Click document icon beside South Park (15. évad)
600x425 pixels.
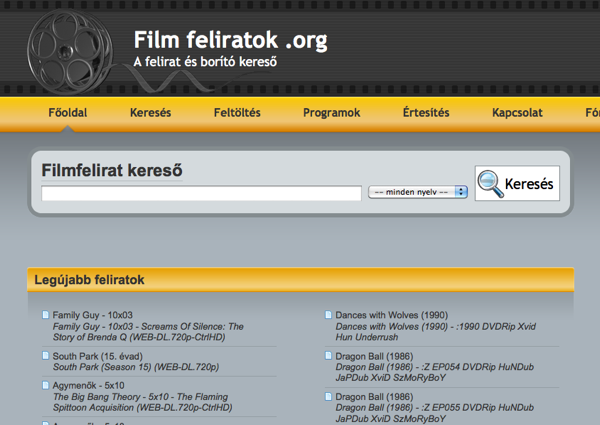(46, 356)
